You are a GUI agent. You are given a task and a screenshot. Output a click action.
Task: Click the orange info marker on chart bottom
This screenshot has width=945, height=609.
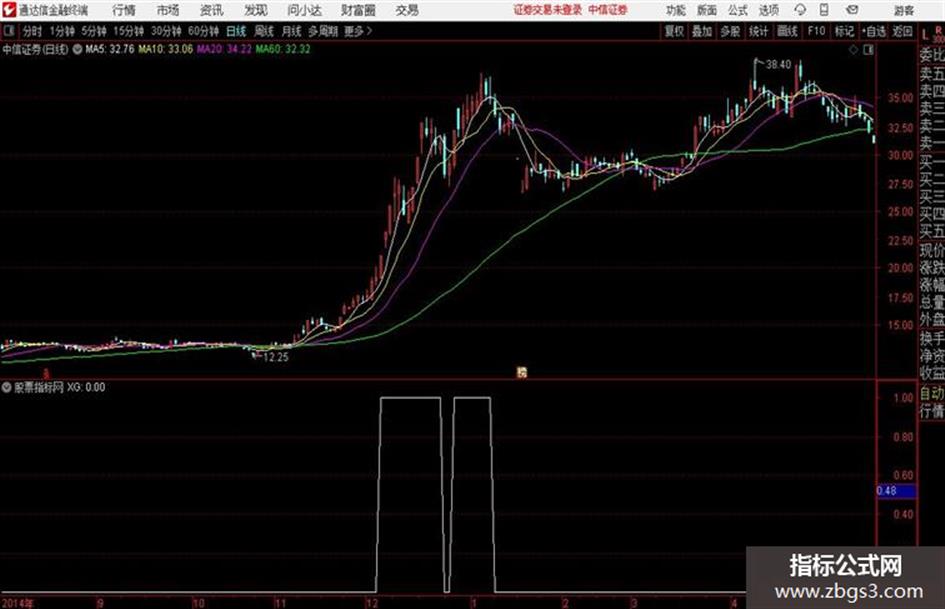tap(521, 373)
